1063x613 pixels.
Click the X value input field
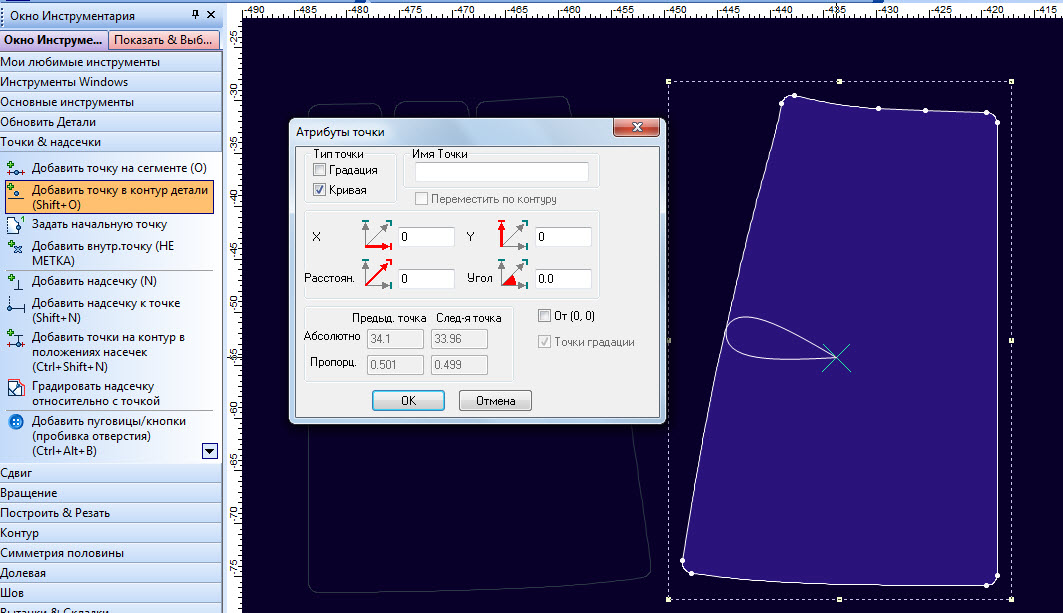pos(426,237)
